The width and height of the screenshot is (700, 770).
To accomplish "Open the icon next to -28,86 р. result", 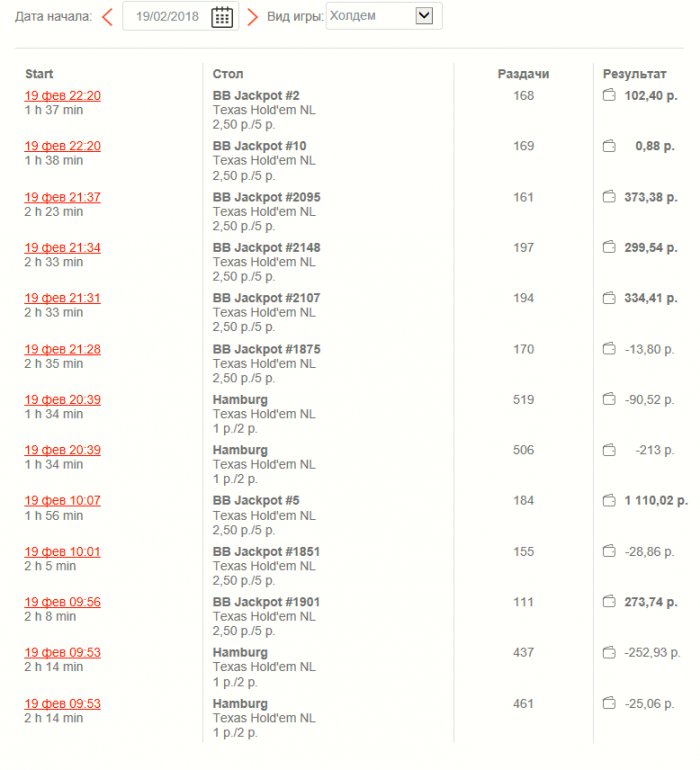I will pyautogui.click(x=608, y=551).
